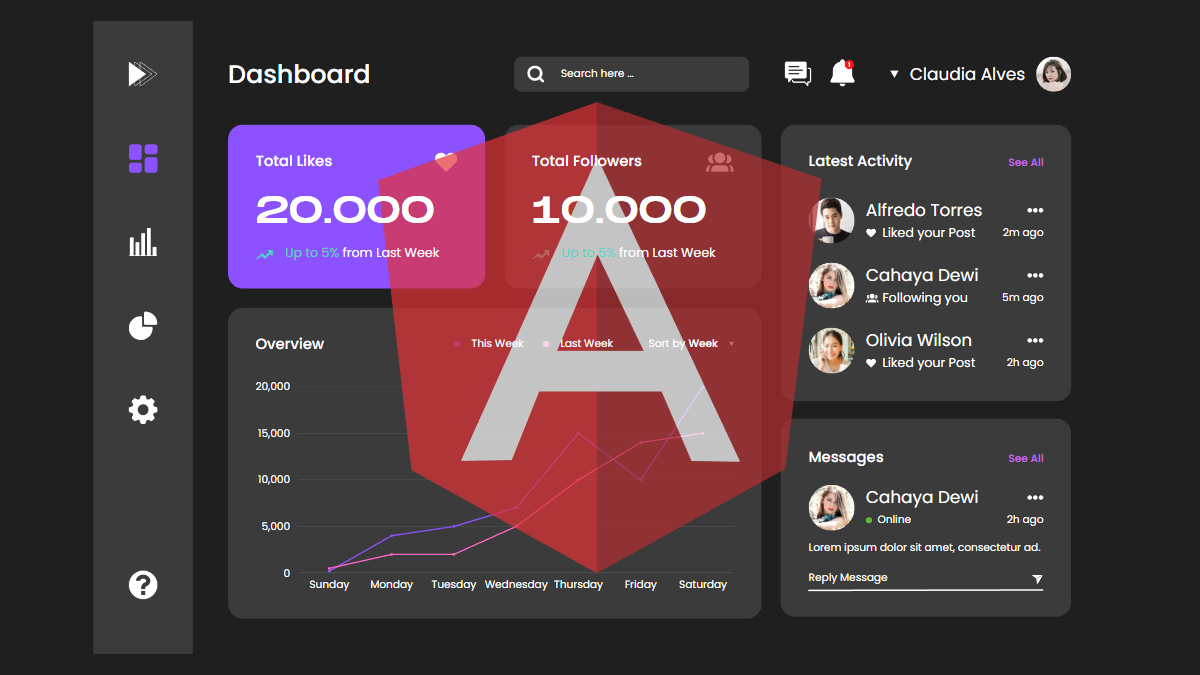Viewport: 1200px width, 675px height.
Task: Click the dashboard grid icon in sidebar
Action: (x=143, y=158)
